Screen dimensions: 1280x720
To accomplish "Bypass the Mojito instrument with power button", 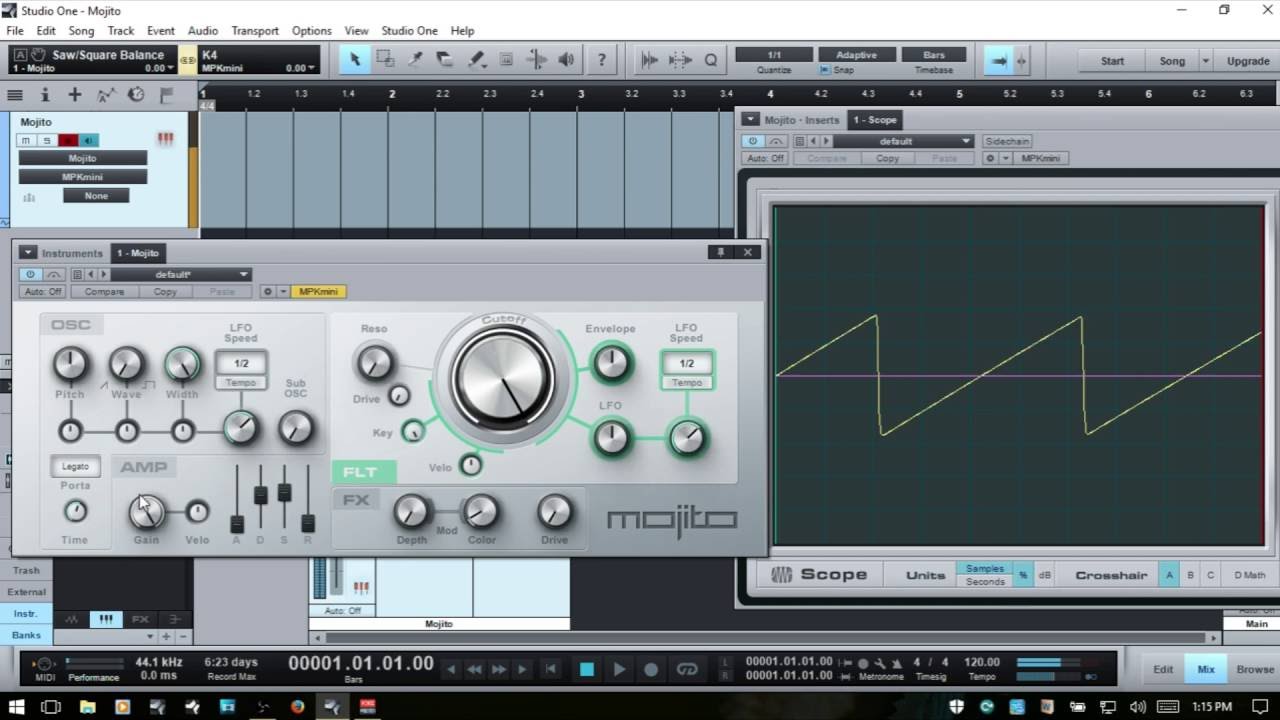I will pyautogui.click(x=30, y=274).
